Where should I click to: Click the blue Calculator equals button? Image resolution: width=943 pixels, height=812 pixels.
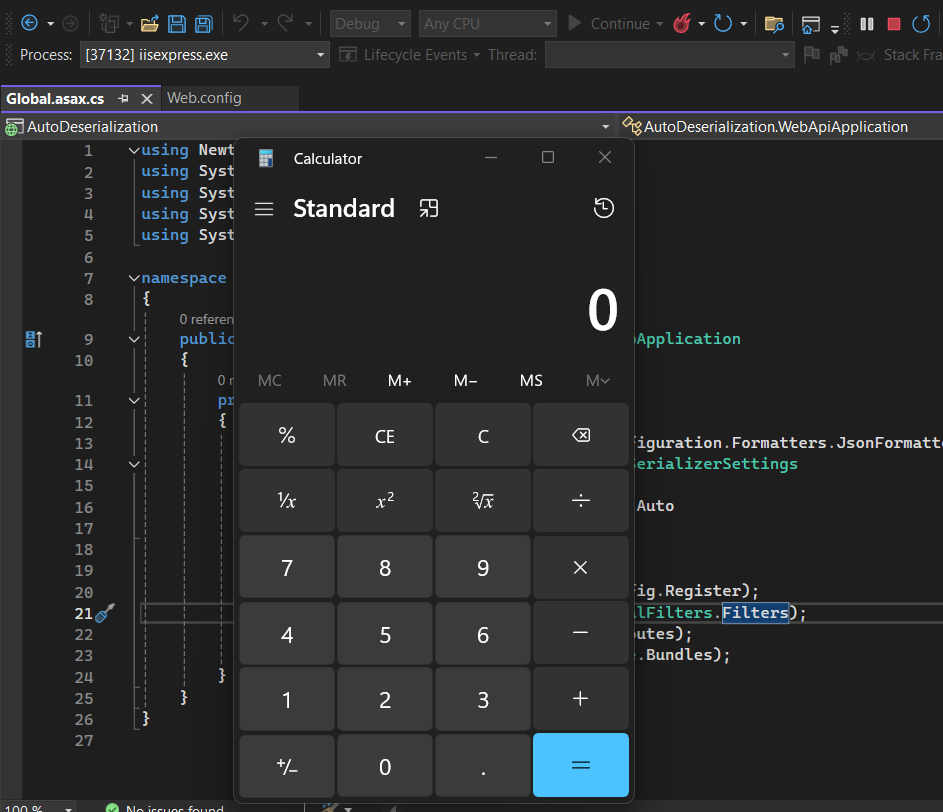581,765
